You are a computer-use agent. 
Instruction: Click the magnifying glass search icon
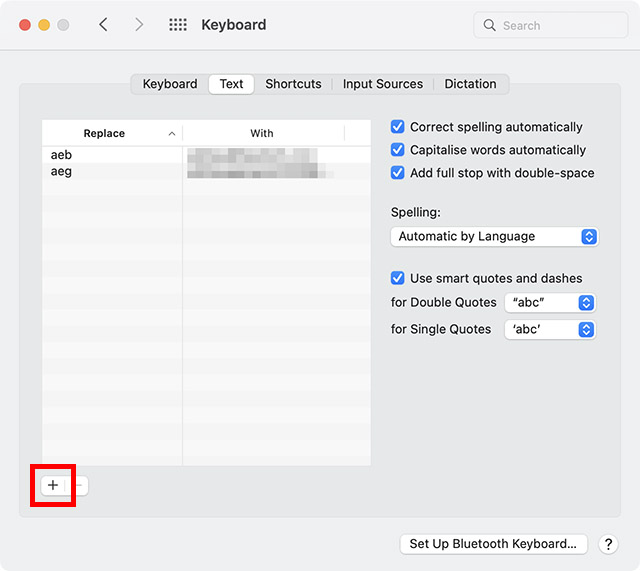tap(490, 25)
